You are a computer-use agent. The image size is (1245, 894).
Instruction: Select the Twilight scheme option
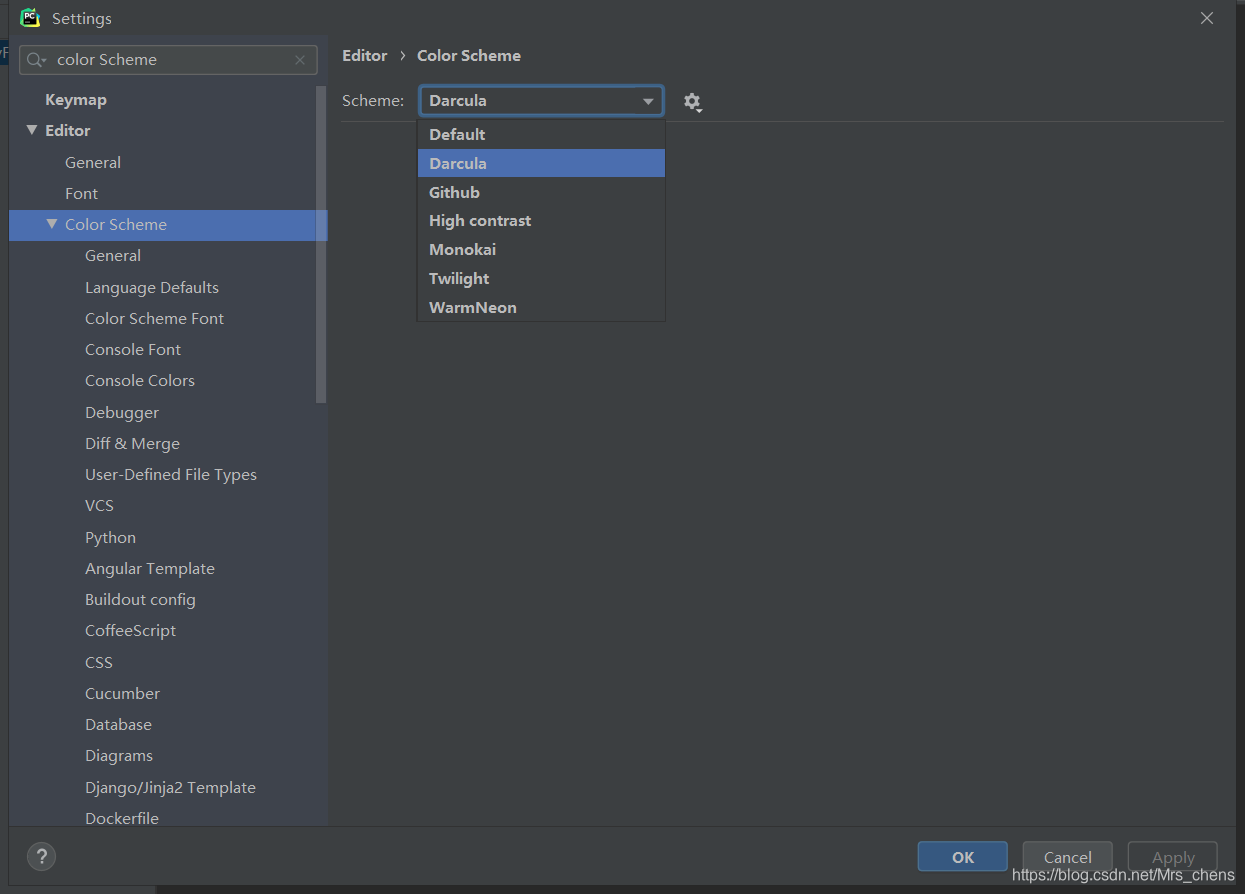(541, 279)
